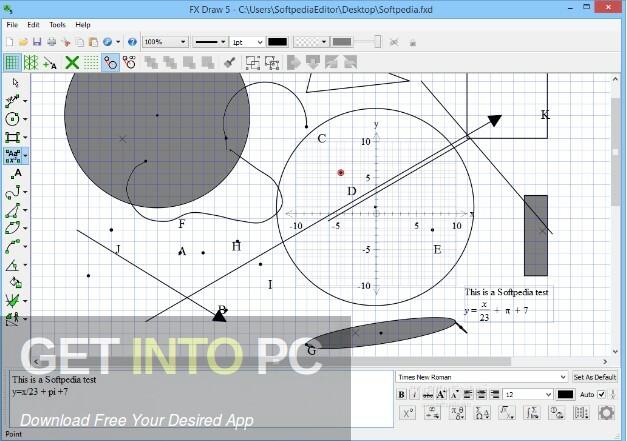Click the blue help question mark icon
The width and height of the screenshot is (627, 441).
point(132,42)
